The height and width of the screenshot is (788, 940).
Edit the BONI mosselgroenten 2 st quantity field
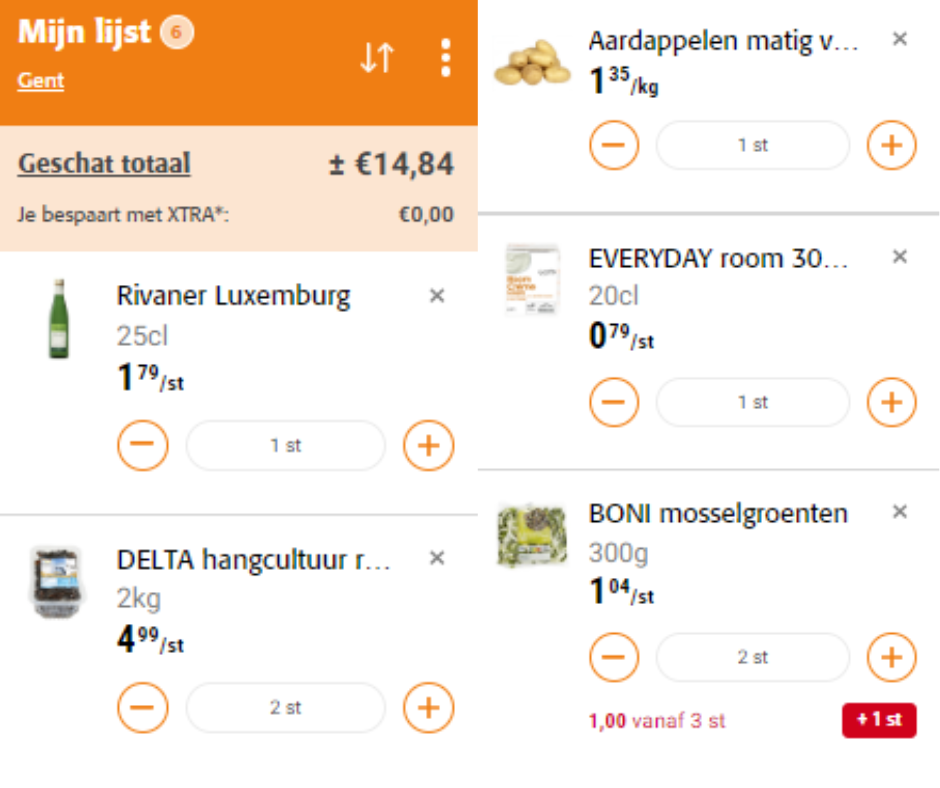point(752,657)
